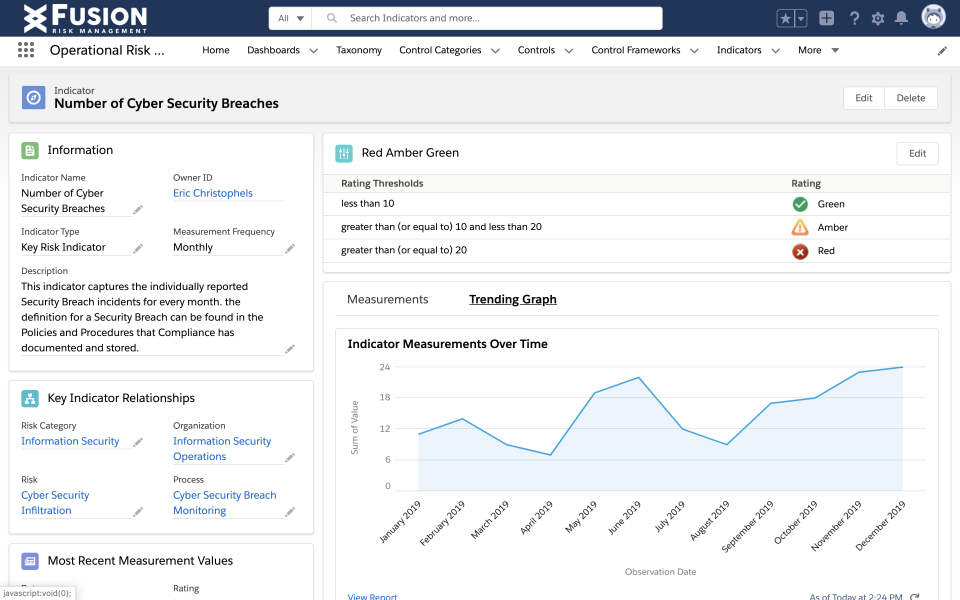
Task: Click the green check rating icon
Action: (799, 204)
